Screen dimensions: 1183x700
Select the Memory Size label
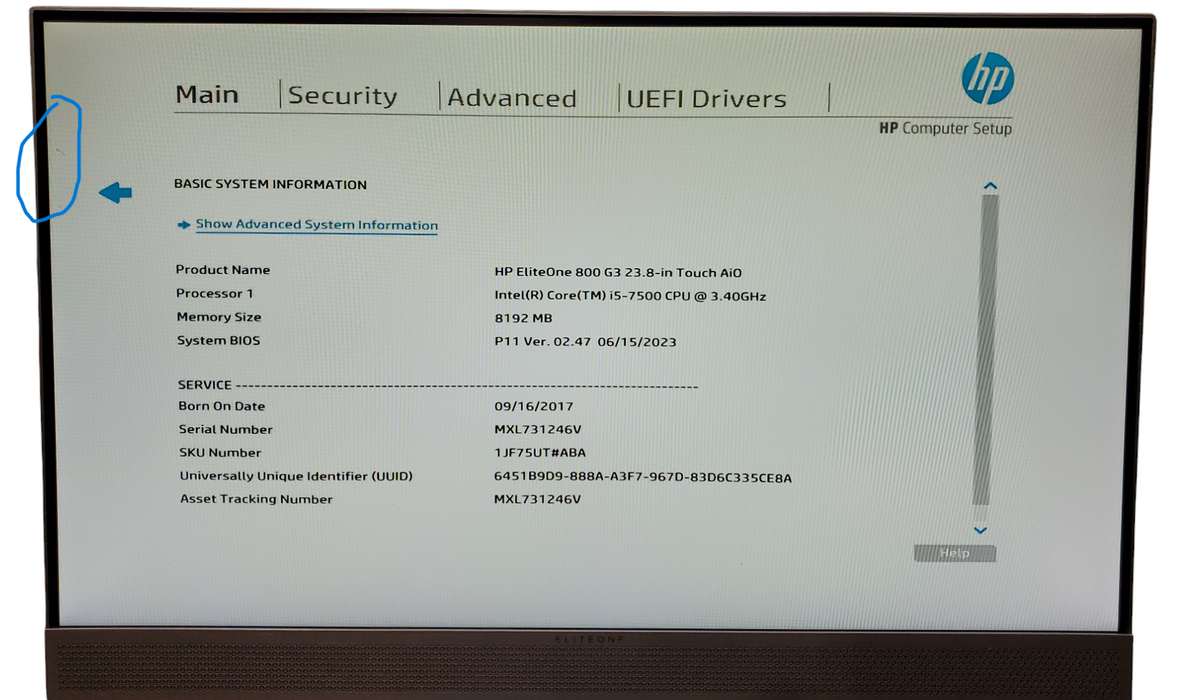point(219,317)
